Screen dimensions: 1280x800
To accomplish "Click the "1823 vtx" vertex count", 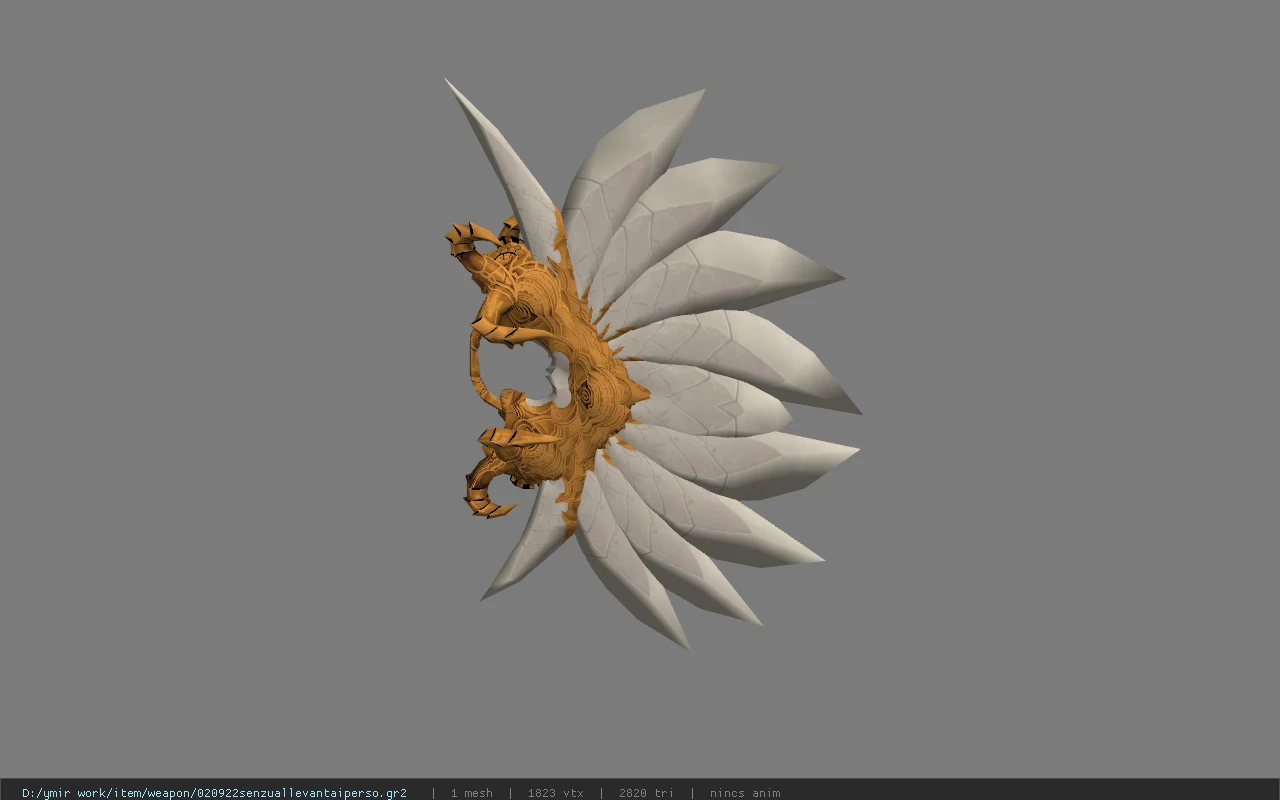I will (x=555, y=793).
